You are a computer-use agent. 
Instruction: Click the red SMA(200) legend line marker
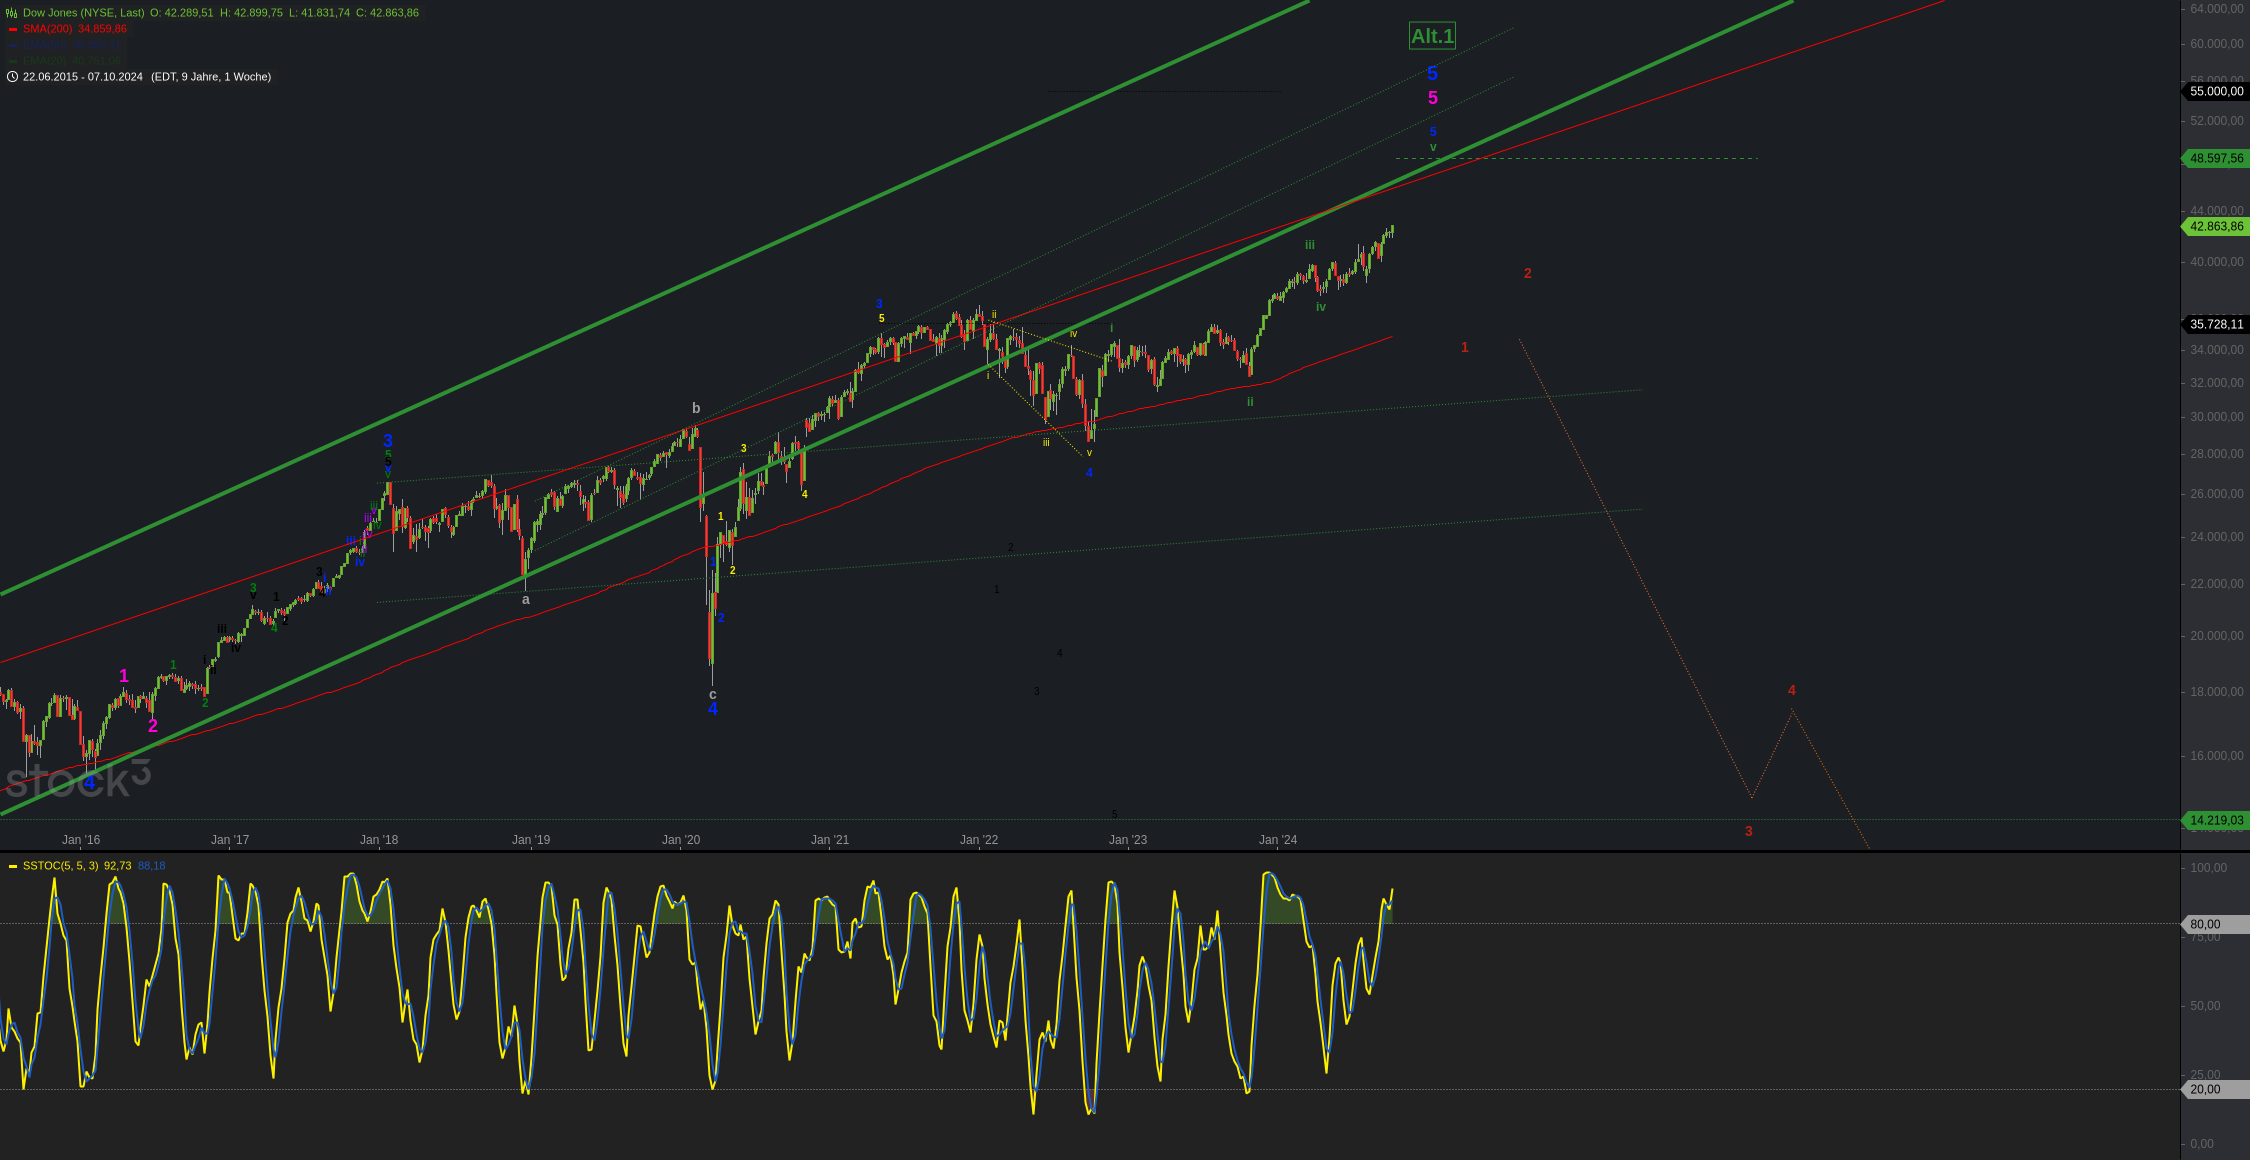coord(12,29)
